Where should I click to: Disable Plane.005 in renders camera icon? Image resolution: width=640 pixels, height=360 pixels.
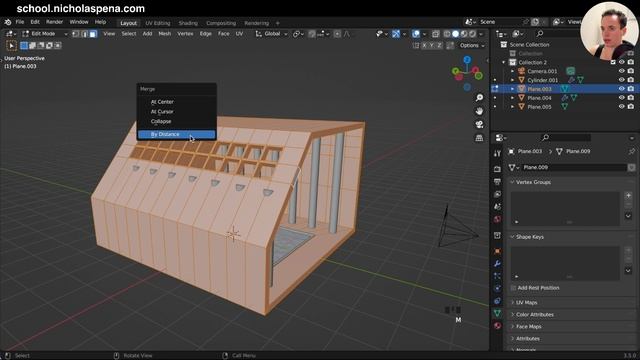631,107
